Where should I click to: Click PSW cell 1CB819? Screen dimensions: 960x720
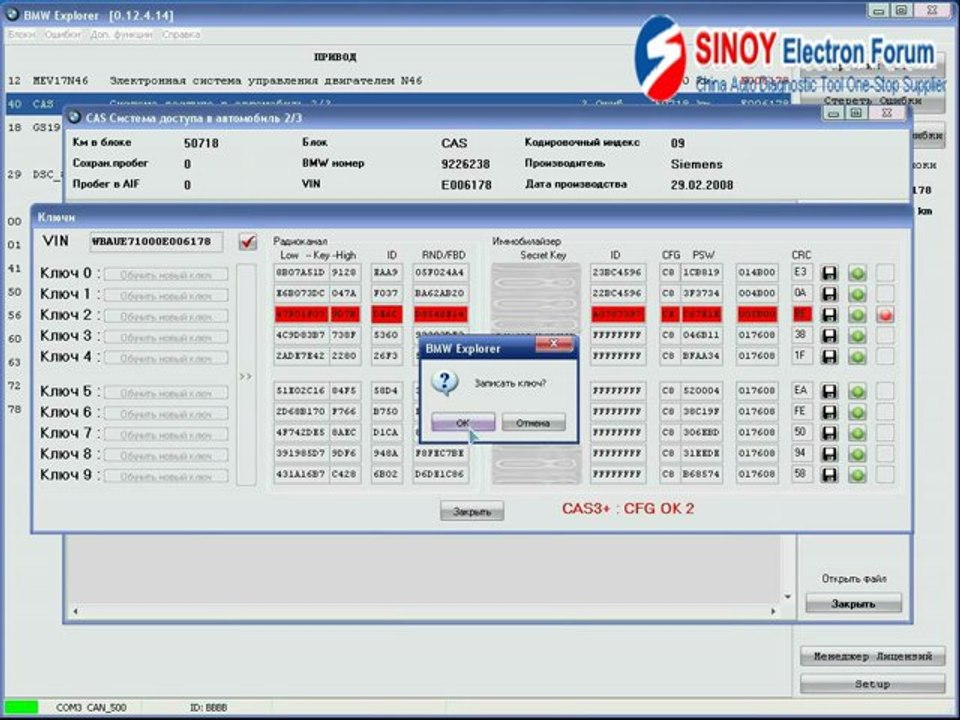701,272
